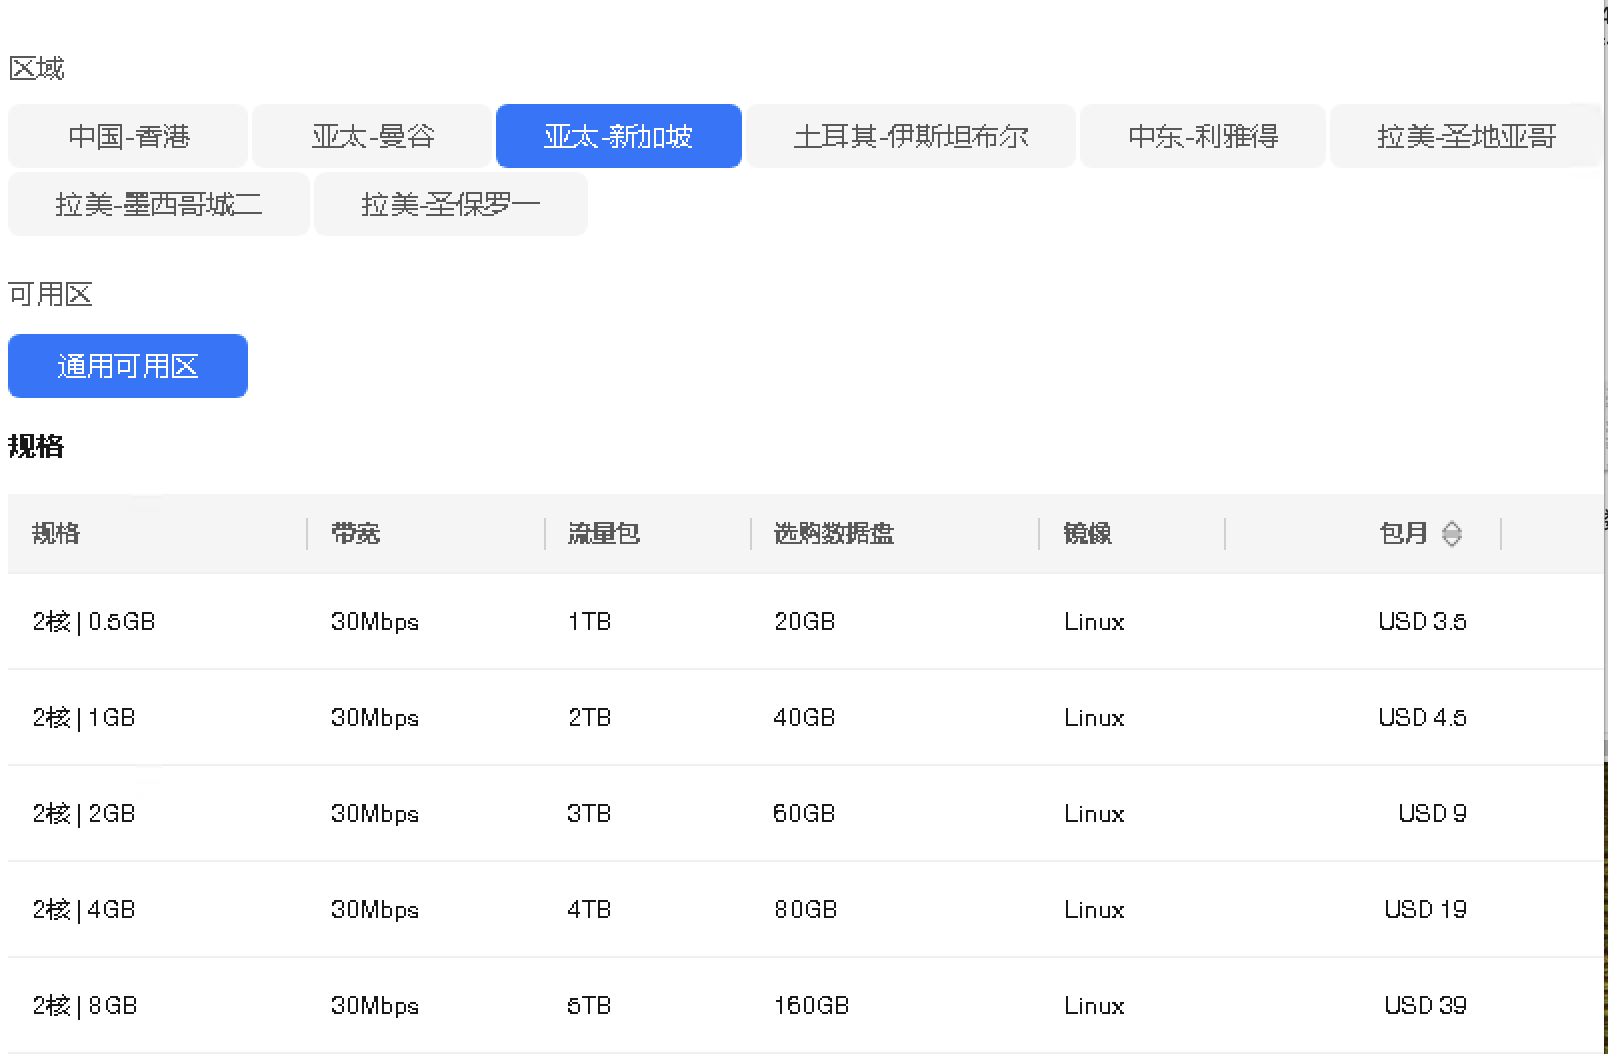
Task: Switch to 中东-利雅得 region
Action: 1202,136
